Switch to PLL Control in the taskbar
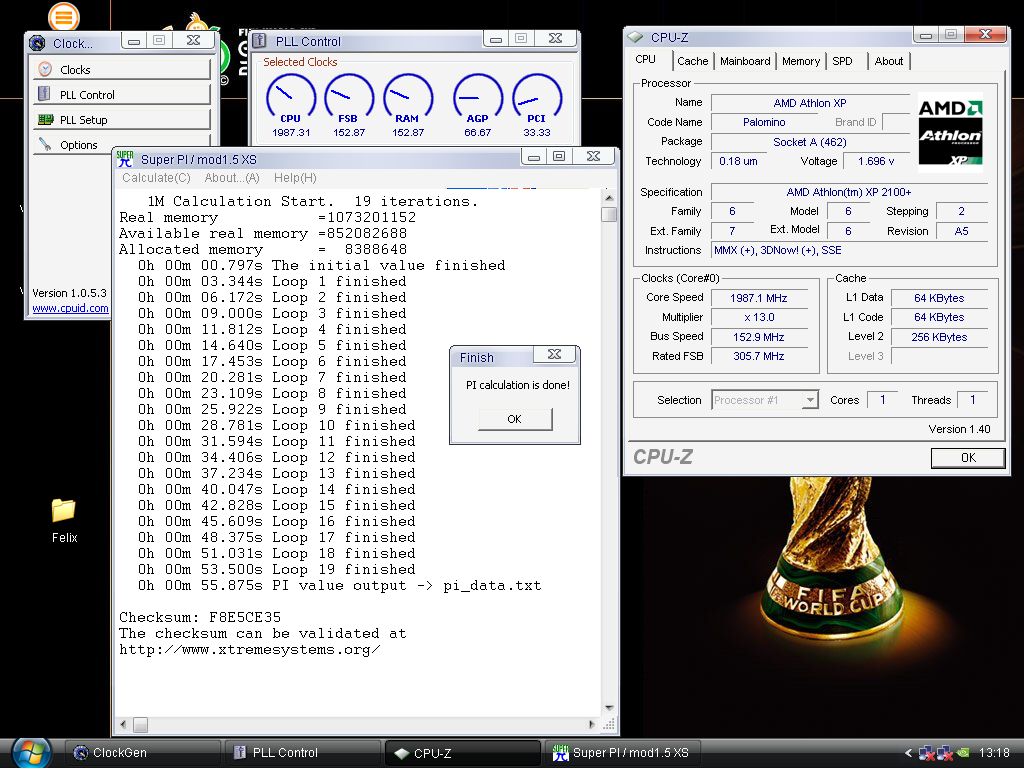Viewport: 1024px width, 768px height. (302, 753)
